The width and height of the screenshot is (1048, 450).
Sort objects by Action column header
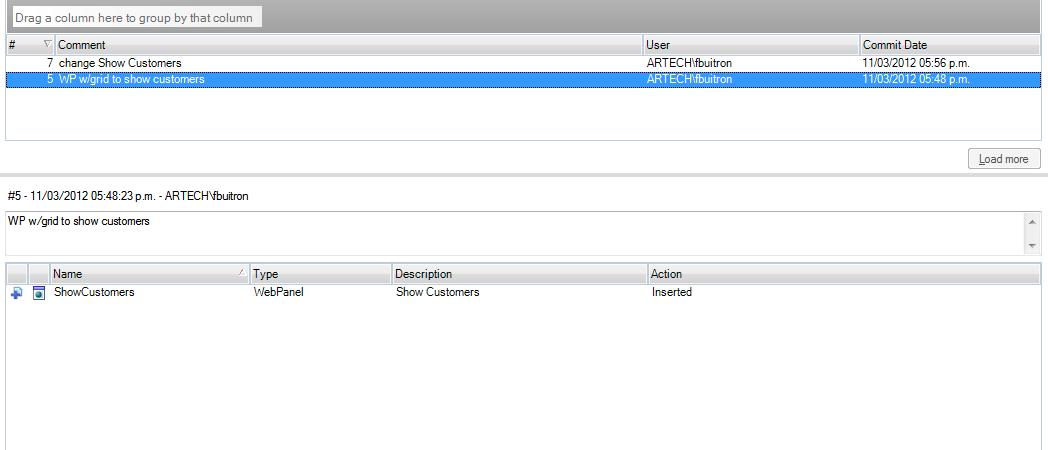[844, 274]
